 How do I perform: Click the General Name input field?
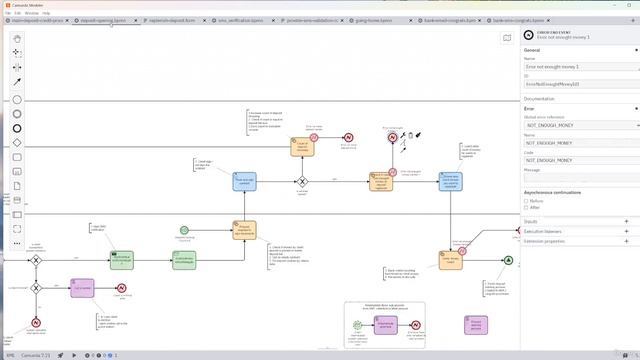coord(582,67)
